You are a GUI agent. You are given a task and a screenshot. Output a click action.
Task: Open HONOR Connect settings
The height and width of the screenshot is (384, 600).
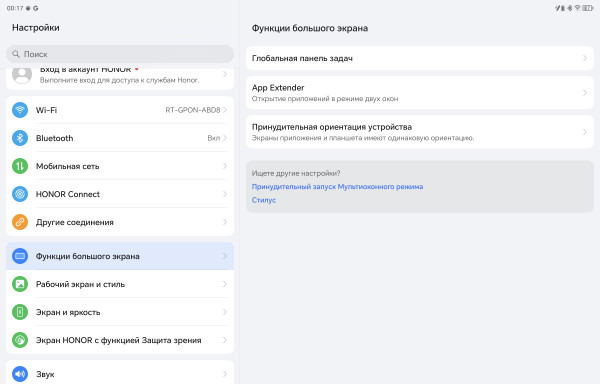click(x=120, y=194)
